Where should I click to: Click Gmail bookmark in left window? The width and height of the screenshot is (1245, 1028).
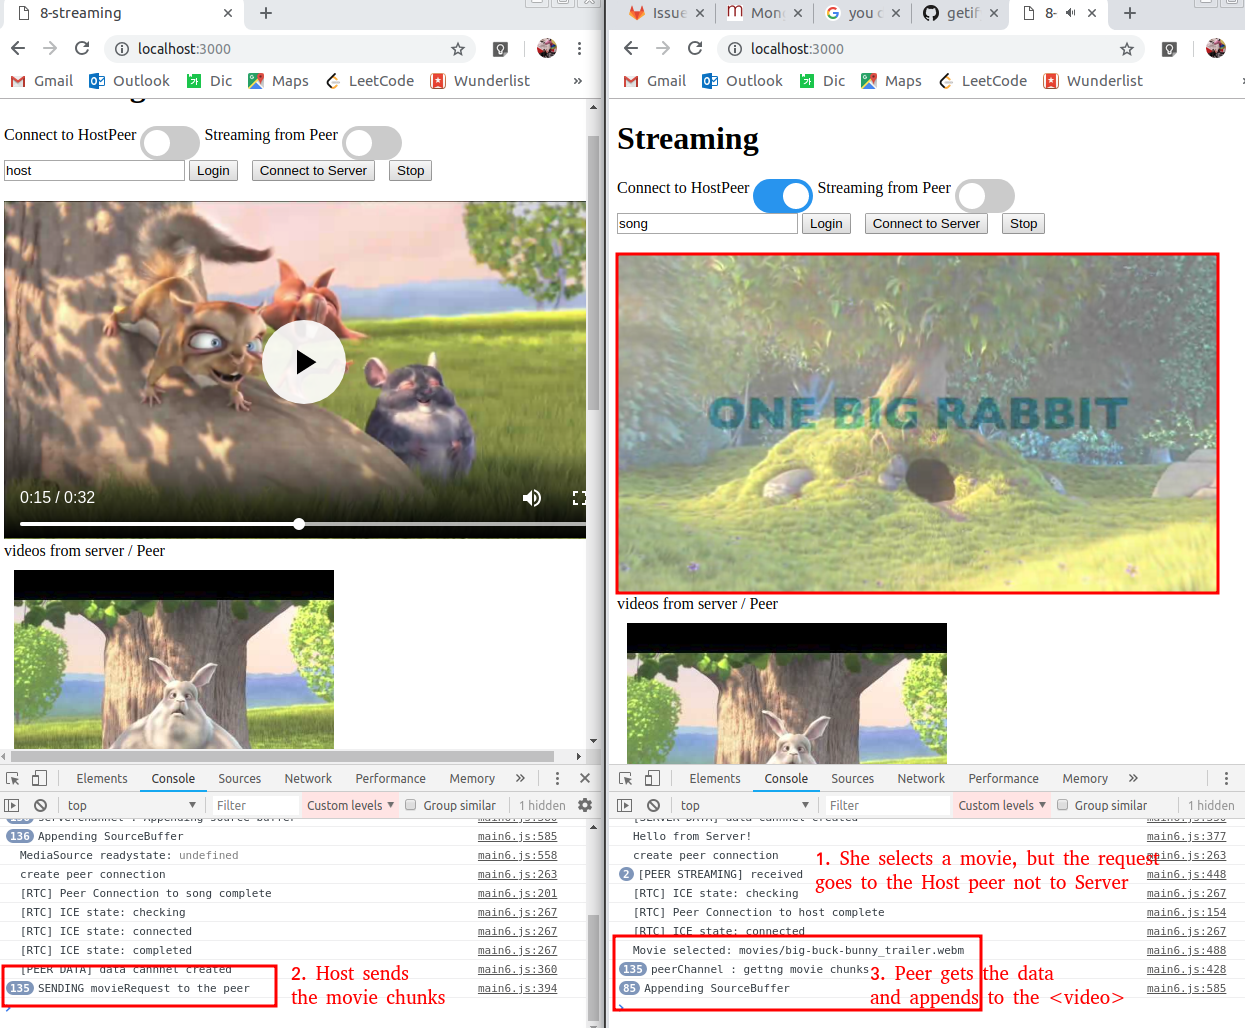[x=42, y=81]
